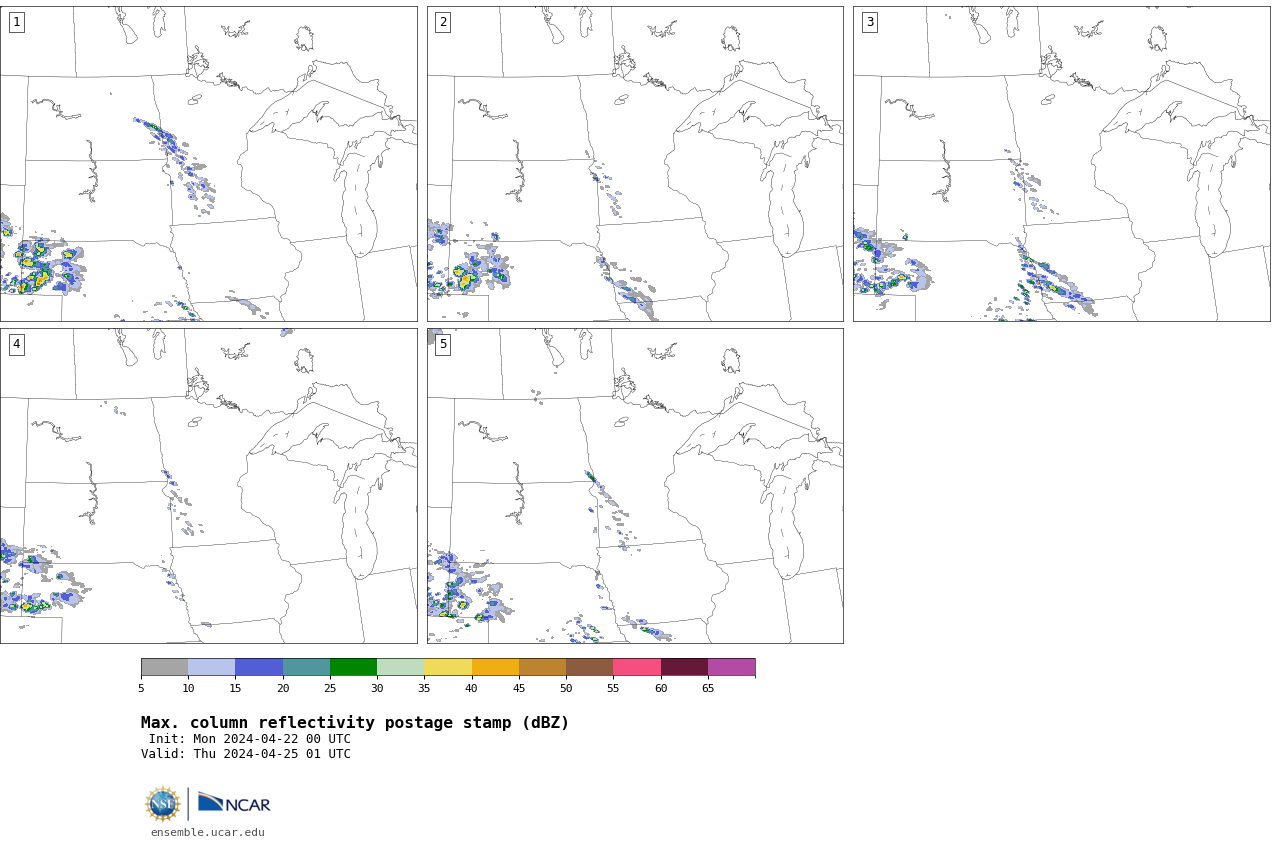Click the teal 20-25 dBZ swatch
1280x844 pixels.
pos(306,667)
